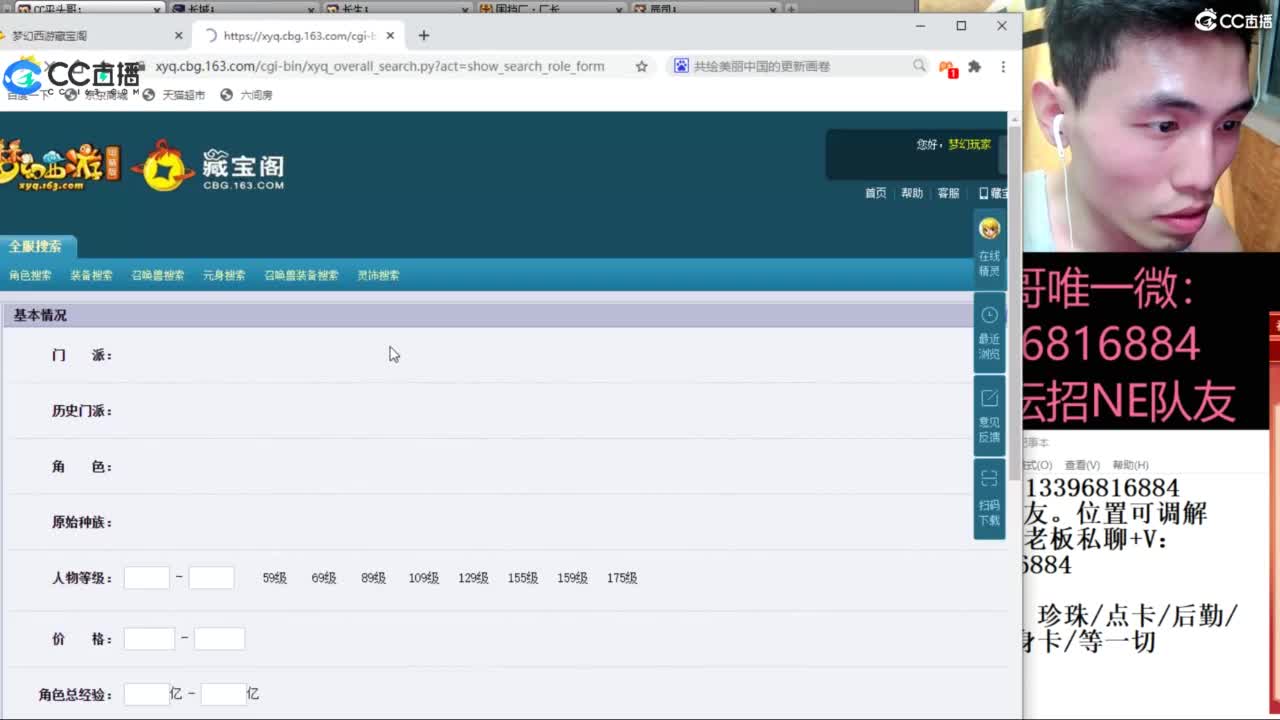Open the 客服 customer service link
The image size is (1280, 720).
(948, 193)
